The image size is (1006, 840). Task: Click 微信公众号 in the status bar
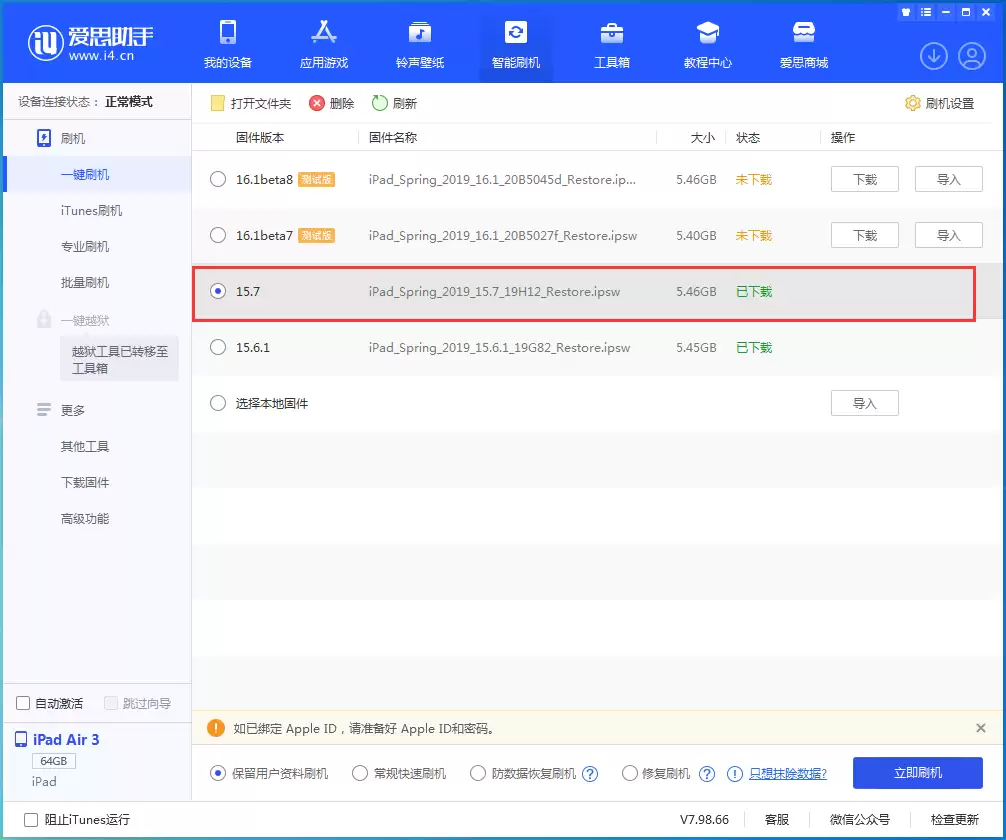point(860,819)
